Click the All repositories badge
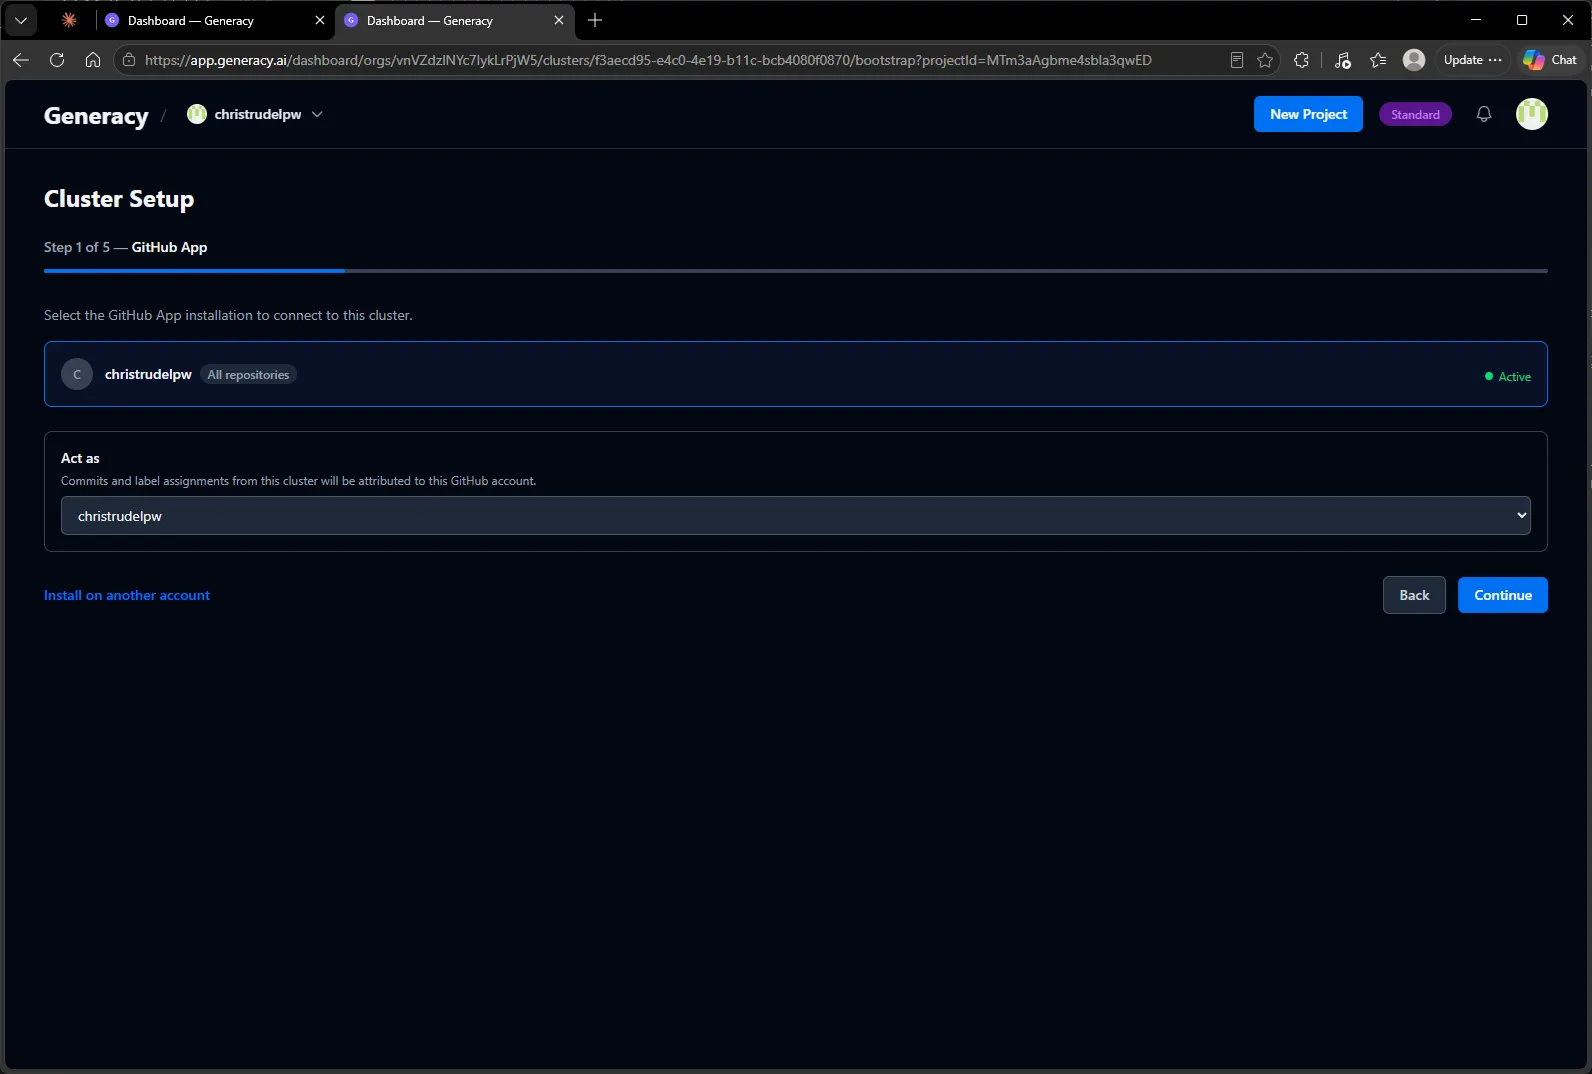Image resolution: width=1592 pixels, height=1074 pixels. (x=248, y=375)
